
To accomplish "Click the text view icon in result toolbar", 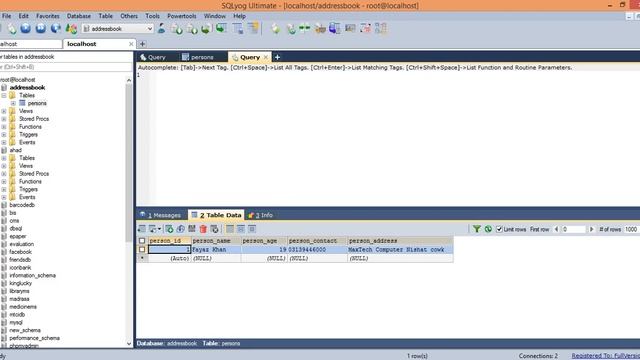I will (252, 229).
